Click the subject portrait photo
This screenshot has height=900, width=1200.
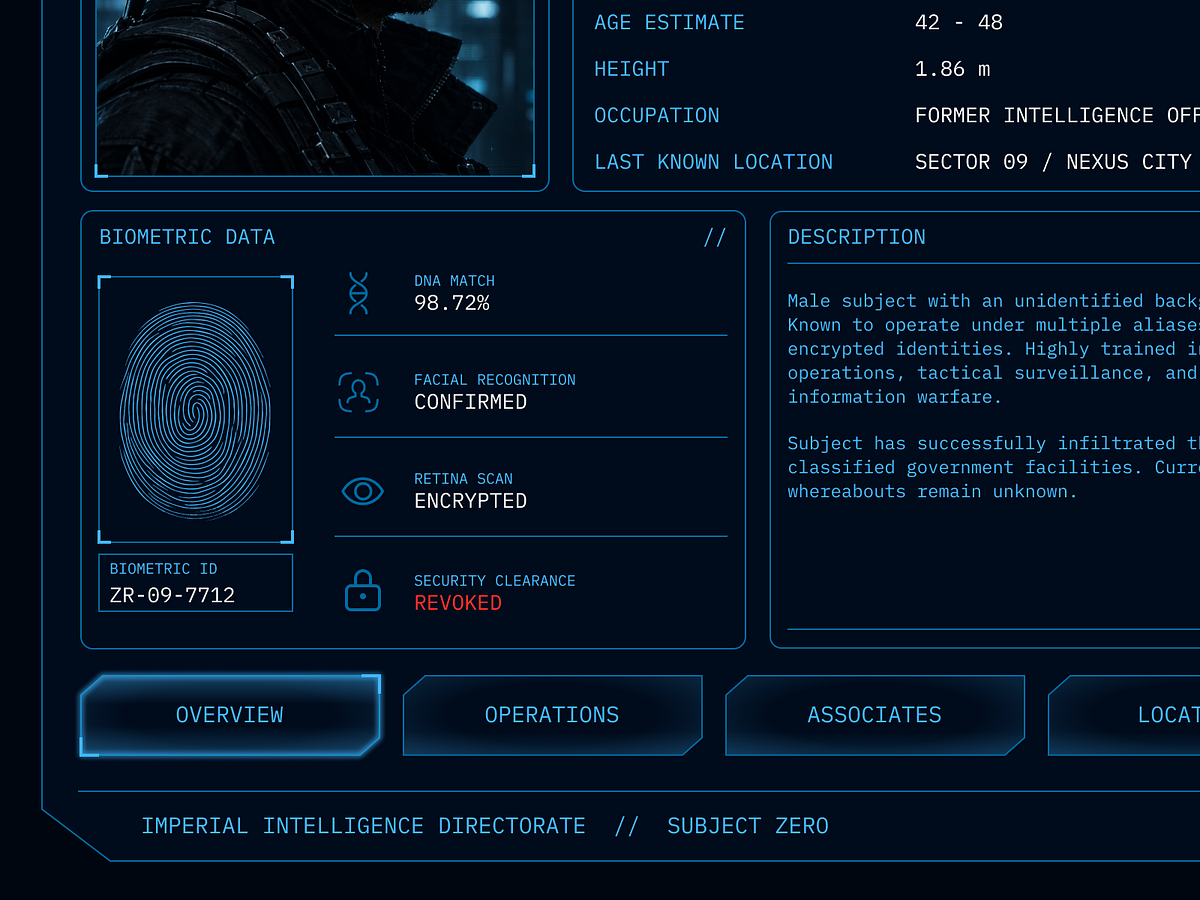click(315, 88)
